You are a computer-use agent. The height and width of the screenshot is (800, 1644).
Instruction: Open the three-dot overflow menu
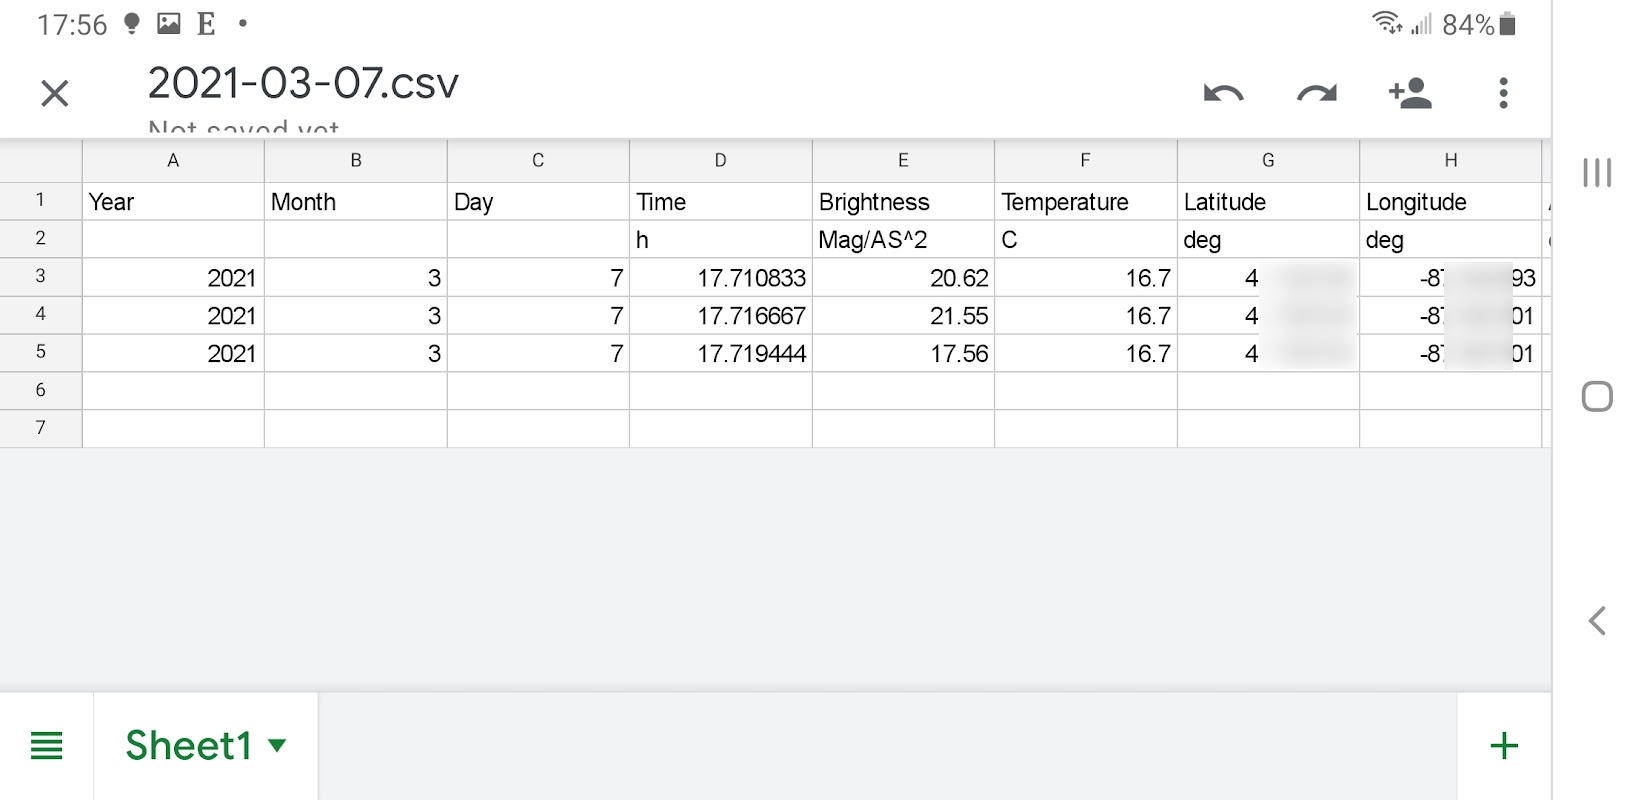point(1503,94)
